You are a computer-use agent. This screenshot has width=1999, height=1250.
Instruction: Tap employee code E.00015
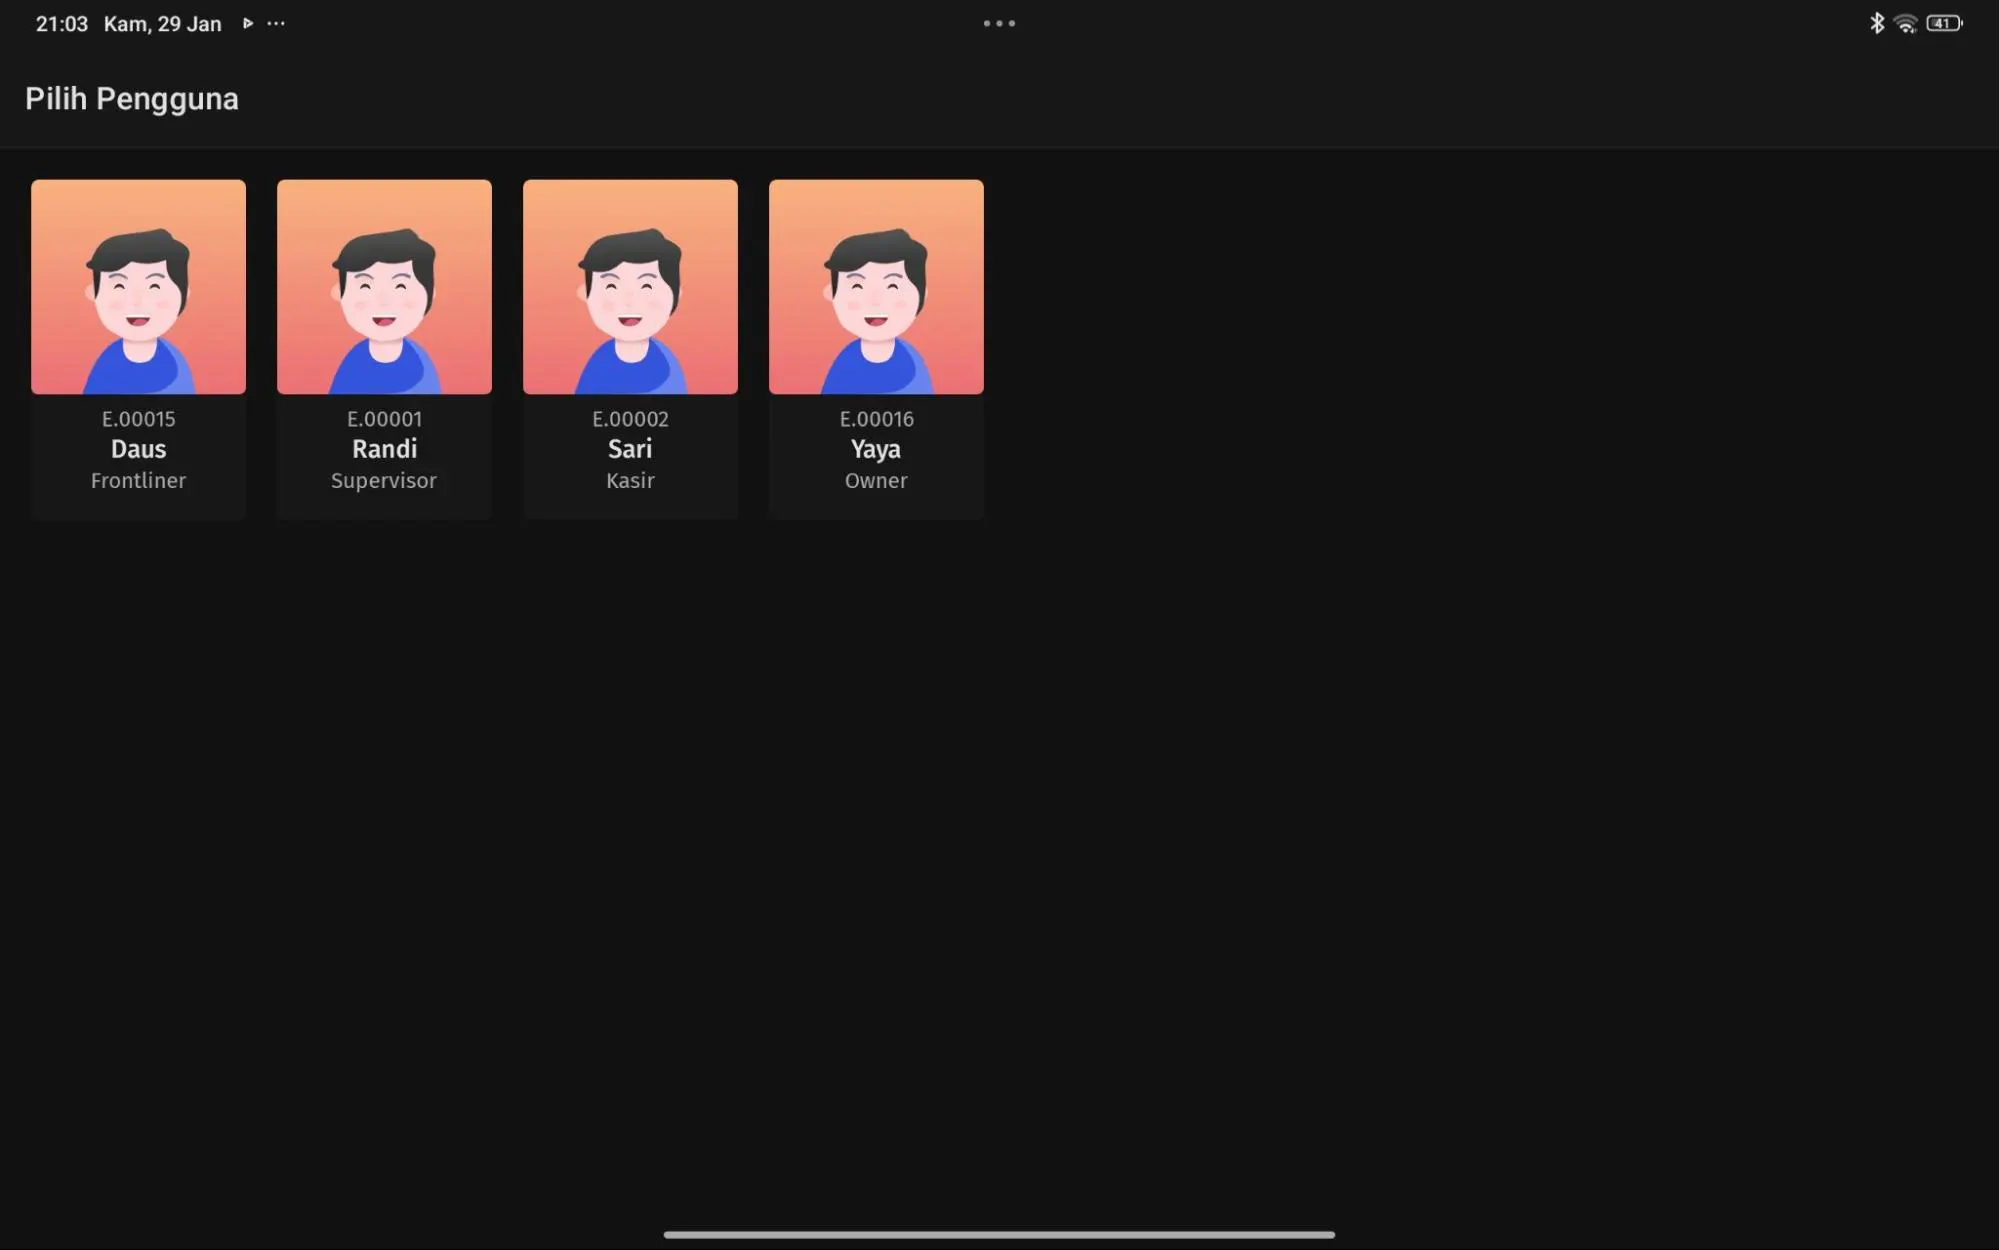tap(138, 419)
